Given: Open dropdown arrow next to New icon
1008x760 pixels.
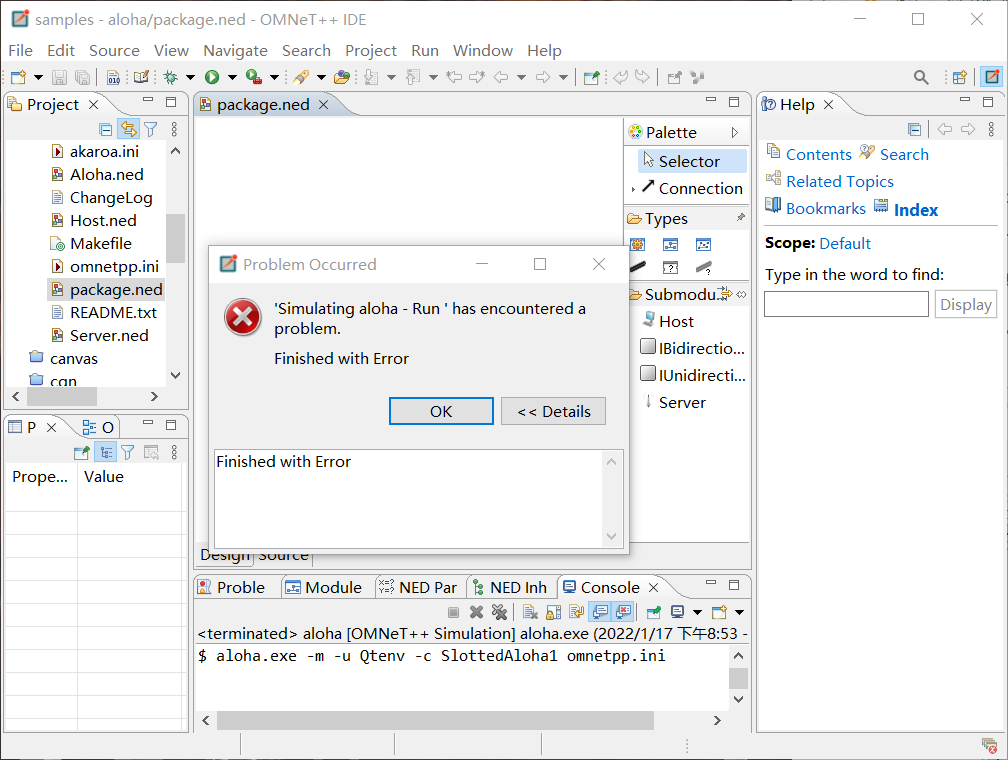Looking at the screenshot, I should 39,78.
